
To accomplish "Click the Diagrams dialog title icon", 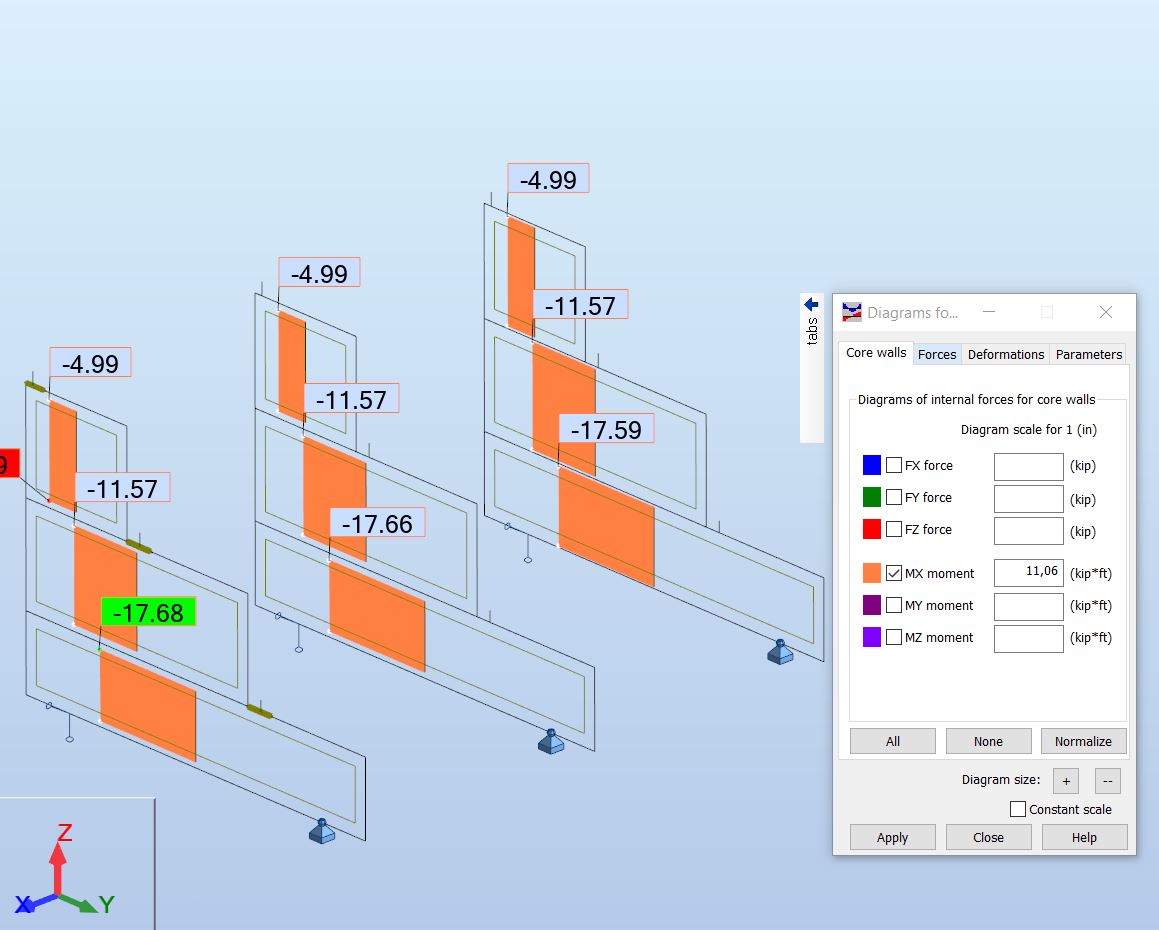I will pos(852,312).
